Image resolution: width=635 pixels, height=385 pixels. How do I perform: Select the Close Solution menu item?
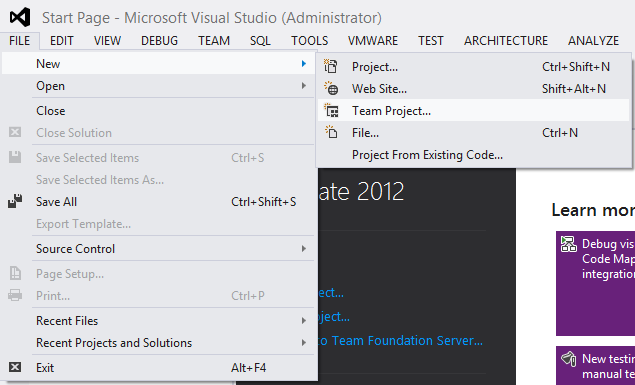pos(158,132)
